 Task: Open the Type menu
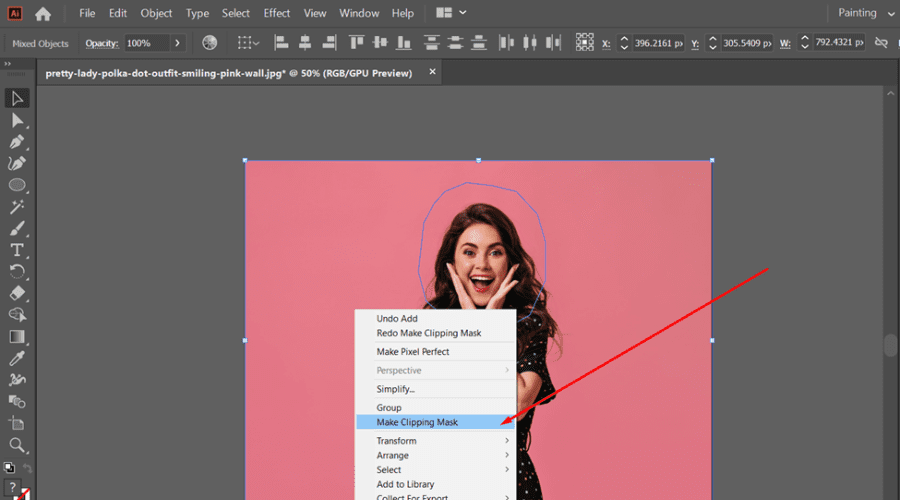(197, 13)
